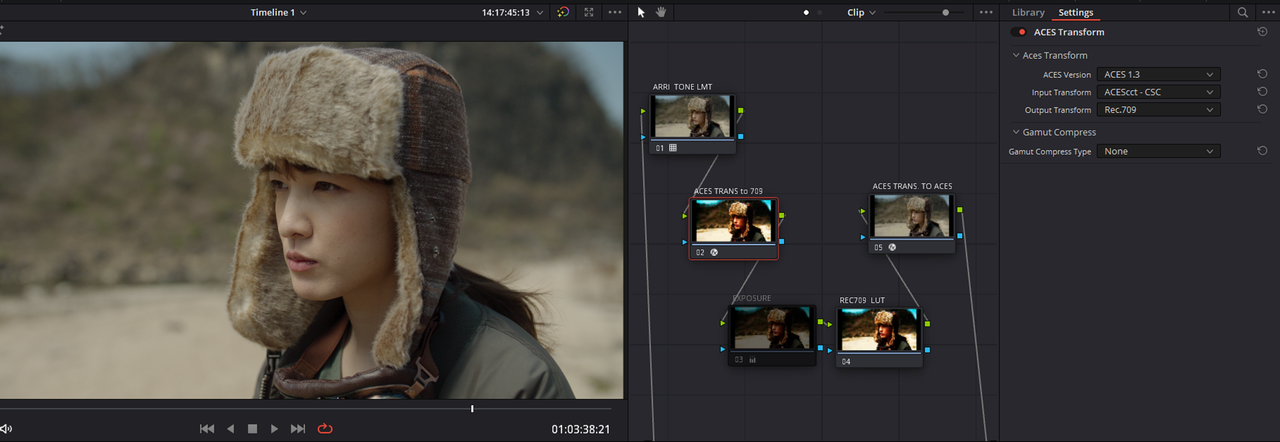1280x442 pixels.
Task: Click the enhanced viewer expand icon
Action: pos(589,12)
